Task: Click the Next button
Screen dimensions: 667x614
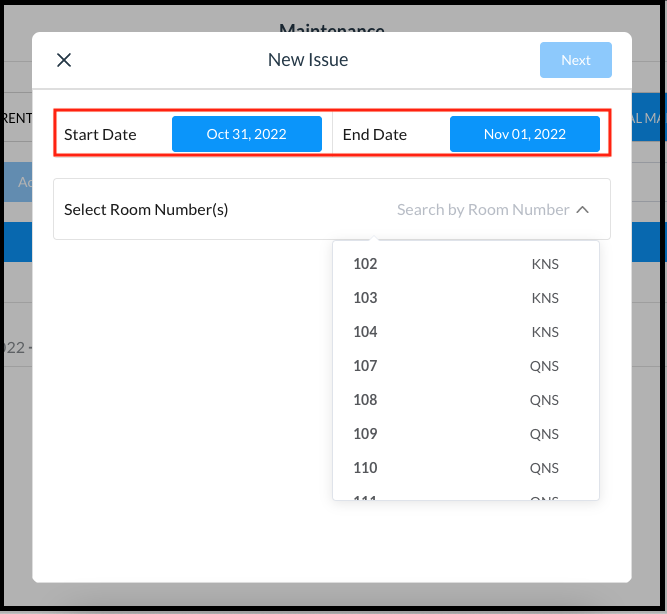Action: (575, 60)
